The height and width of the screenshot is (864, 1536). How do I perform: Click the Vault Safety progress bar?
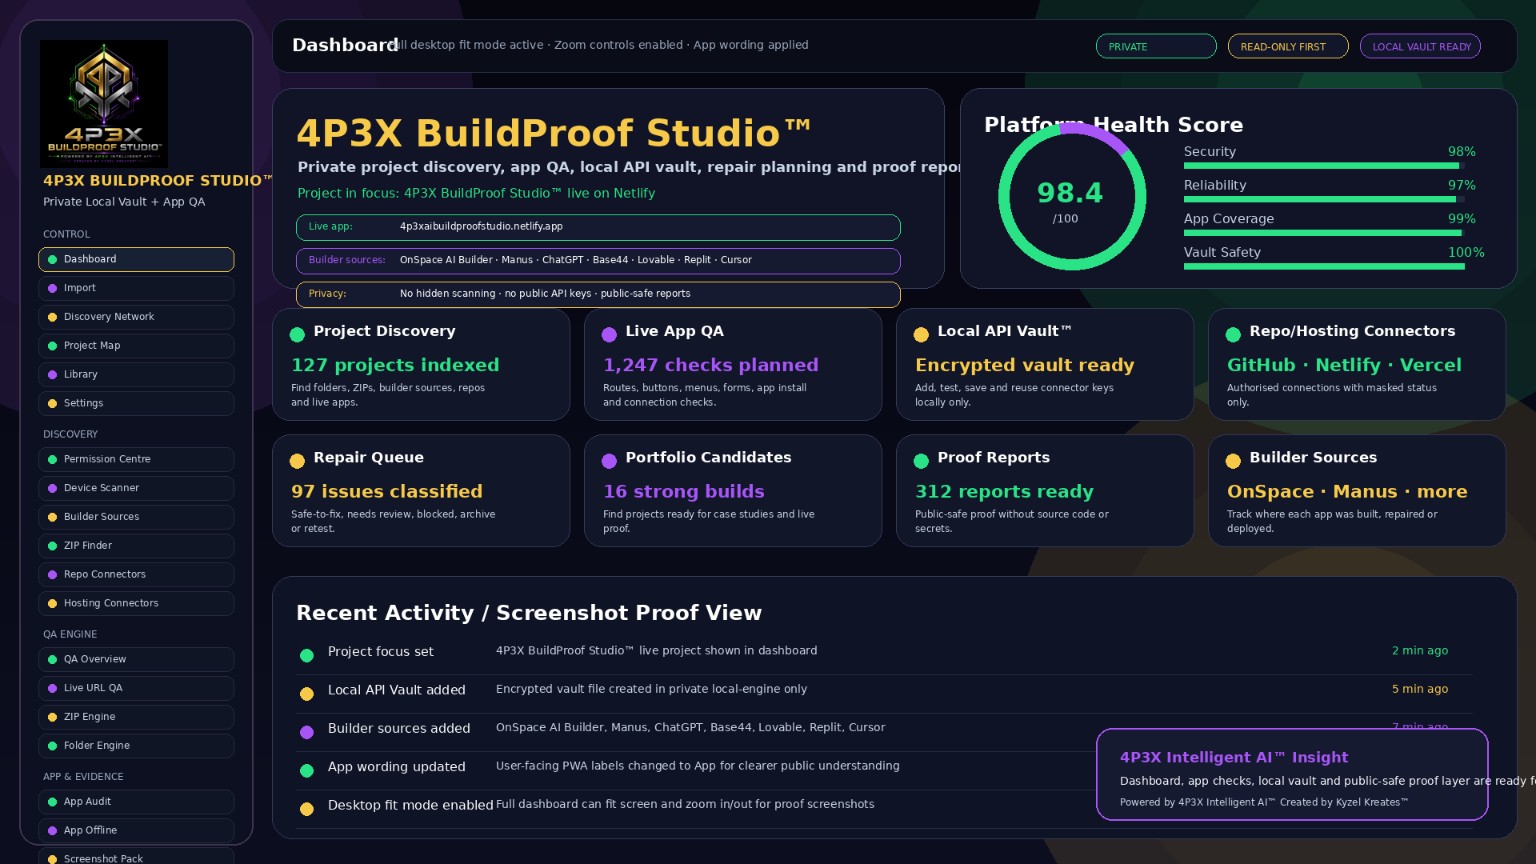[1325, 266]
